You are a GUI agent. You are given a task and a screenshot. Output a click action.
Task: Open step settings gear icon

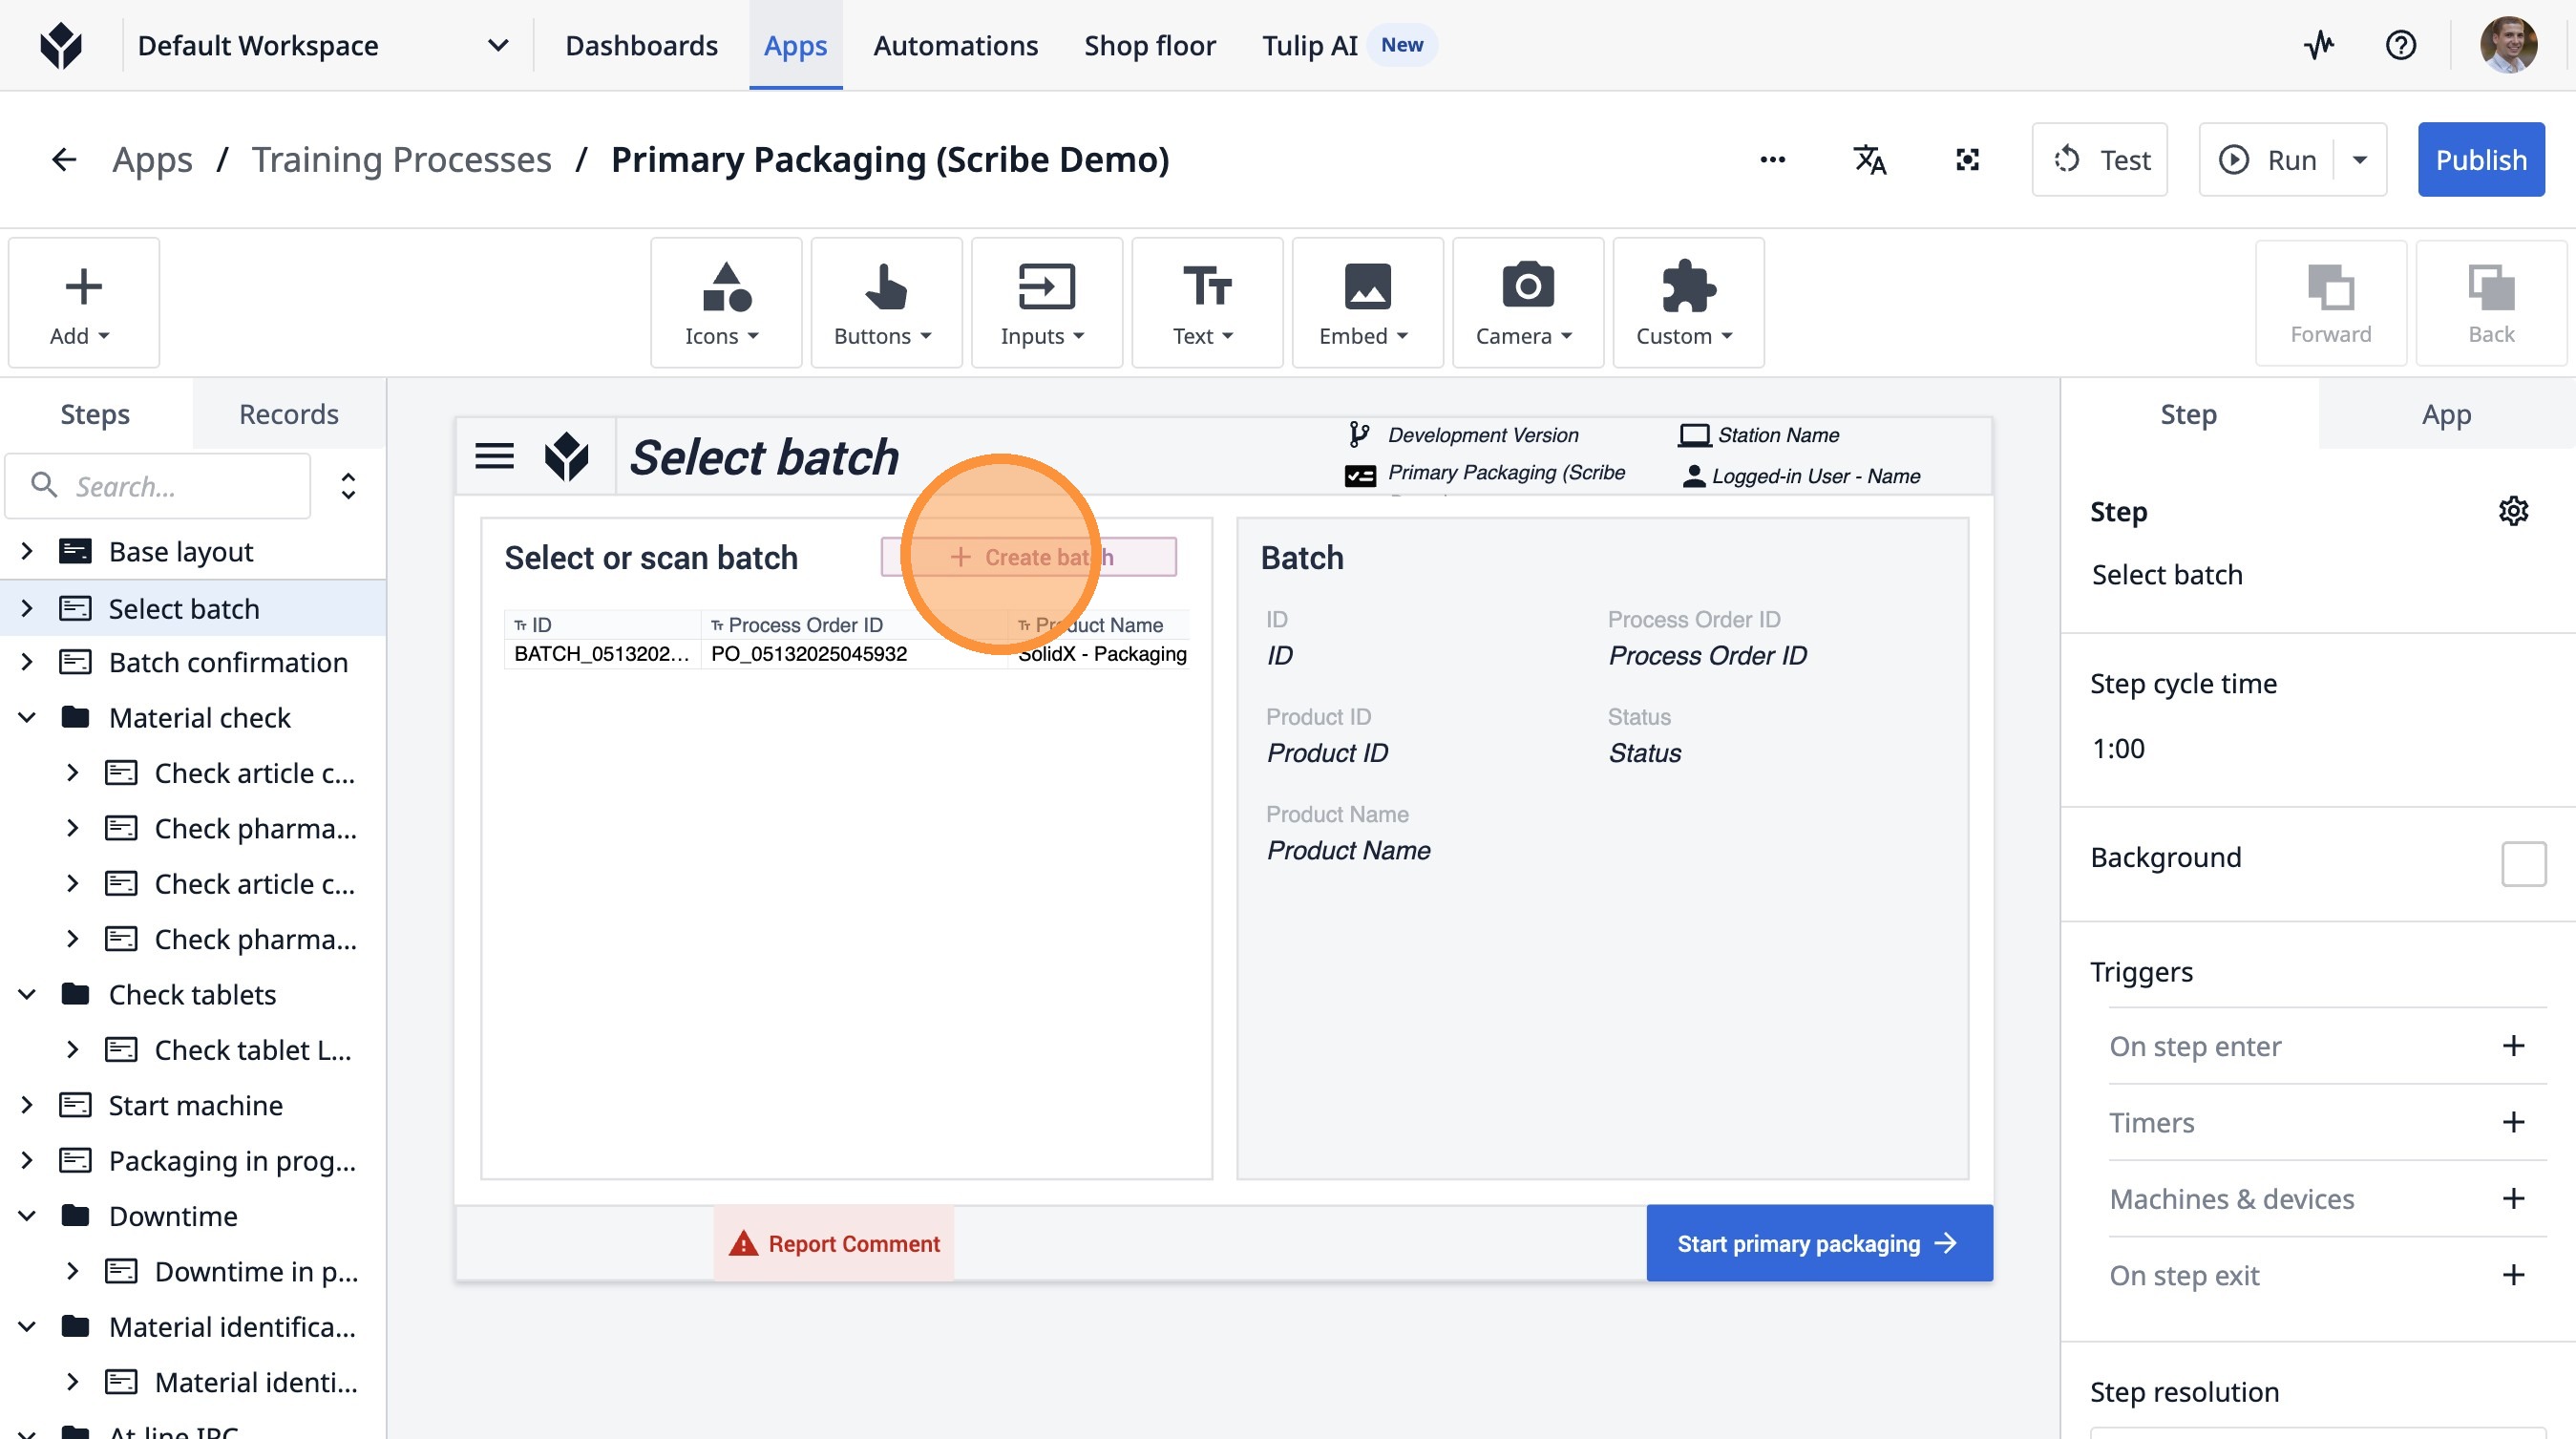[2513, 511]
